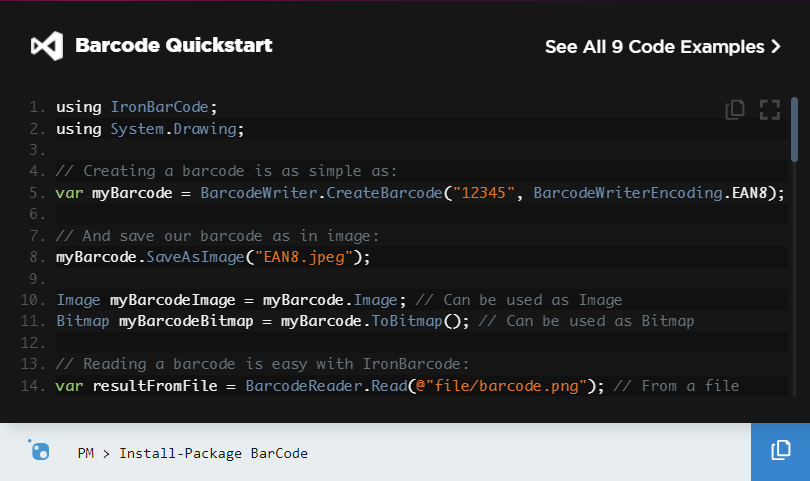Click line number 14 in the gutter
The height and width of the screenshot is (481, 810).
pos(33,385)
